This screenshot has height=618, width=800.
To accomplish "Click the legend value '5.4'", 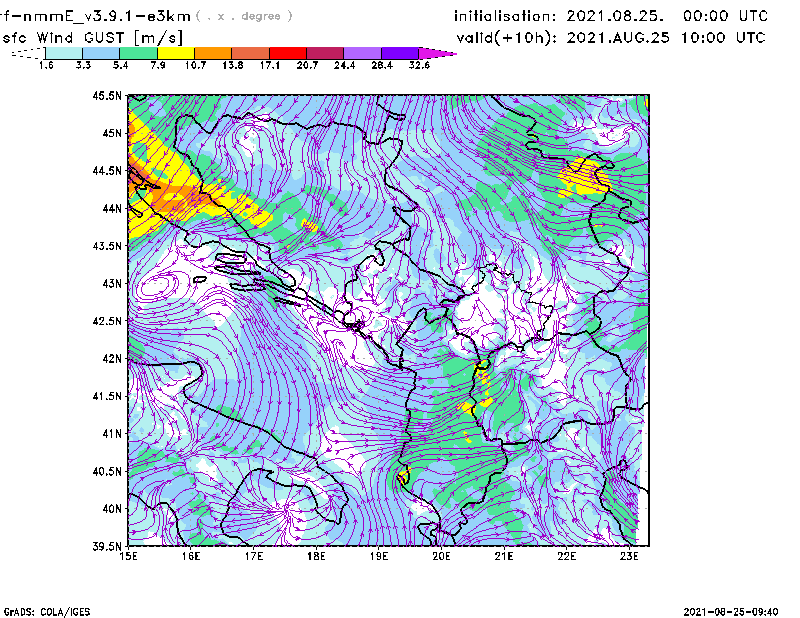I will point(120,65).
